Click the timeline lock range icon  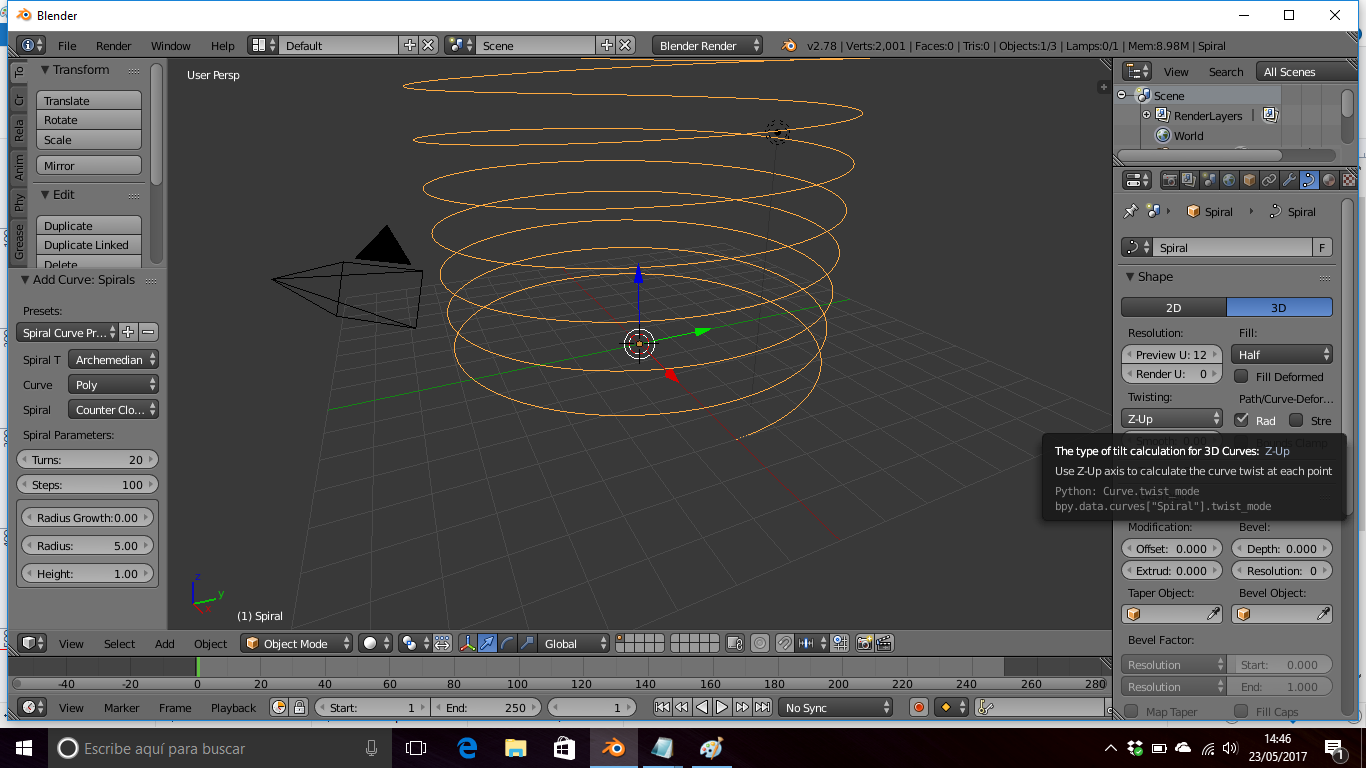298,707
